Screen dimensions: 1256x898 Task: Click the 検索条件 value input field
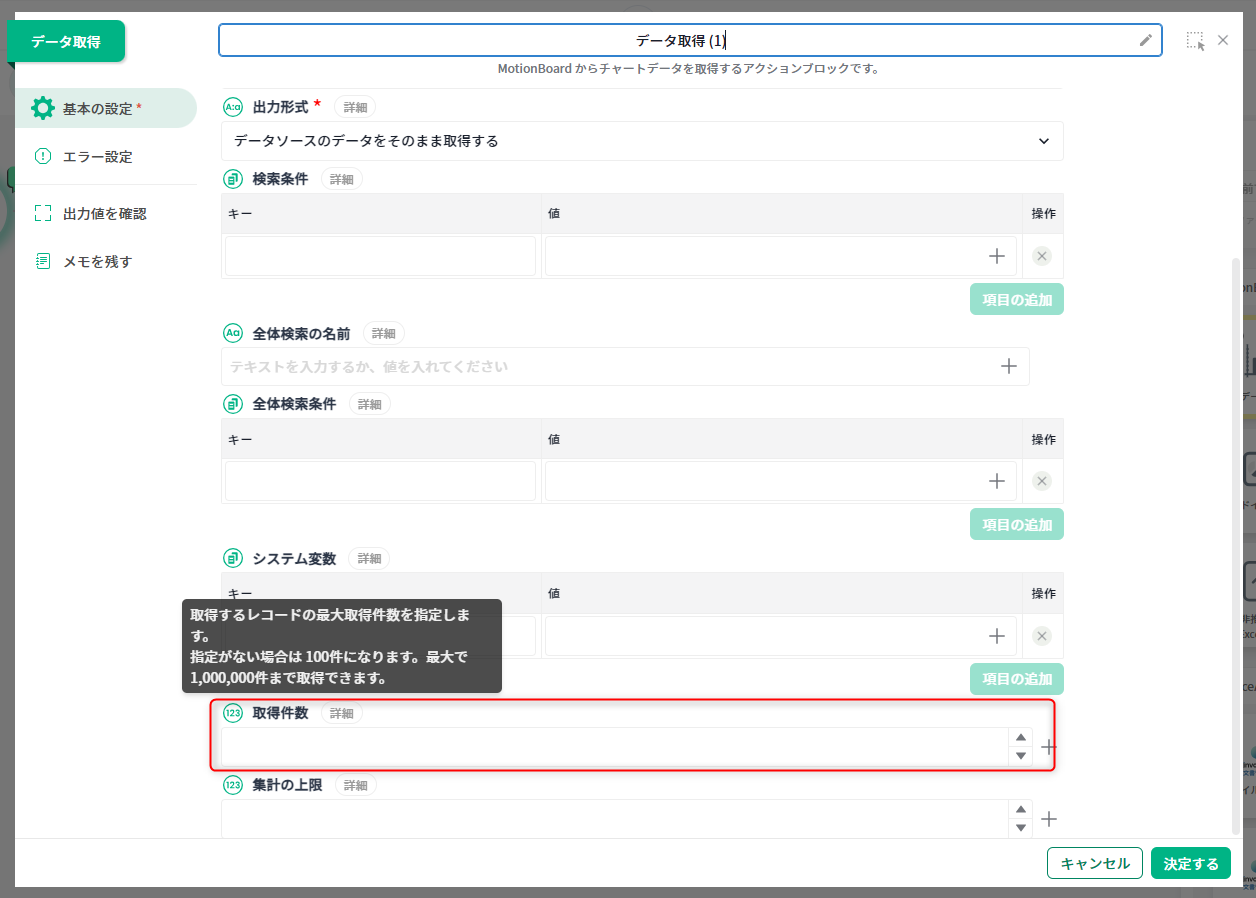coord(781,256)
